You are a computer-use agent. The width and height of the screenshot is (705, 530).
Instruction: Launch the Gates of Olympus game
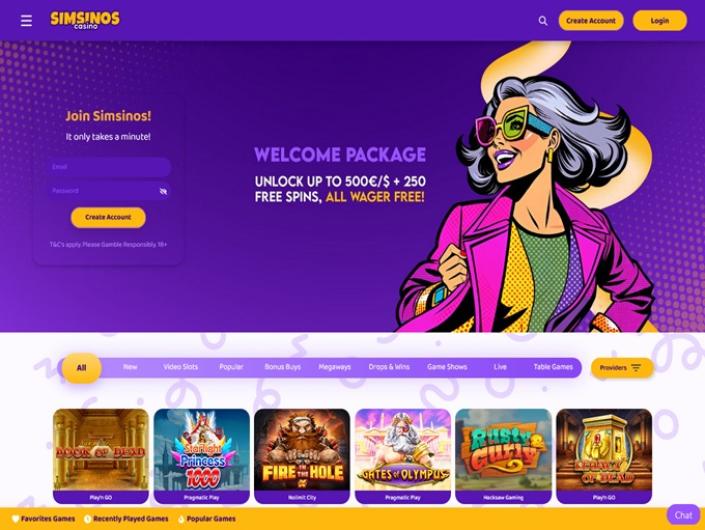[403, 456]
